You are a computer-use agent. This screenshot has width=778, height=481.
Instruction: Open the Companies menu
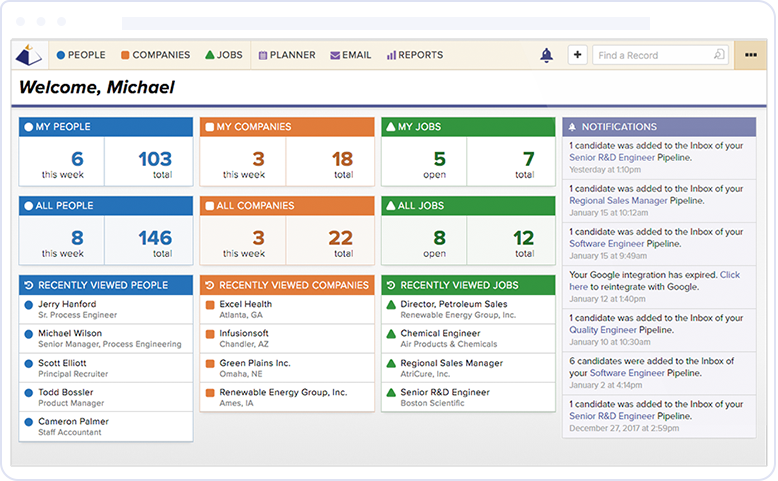[x=154, y=56]
